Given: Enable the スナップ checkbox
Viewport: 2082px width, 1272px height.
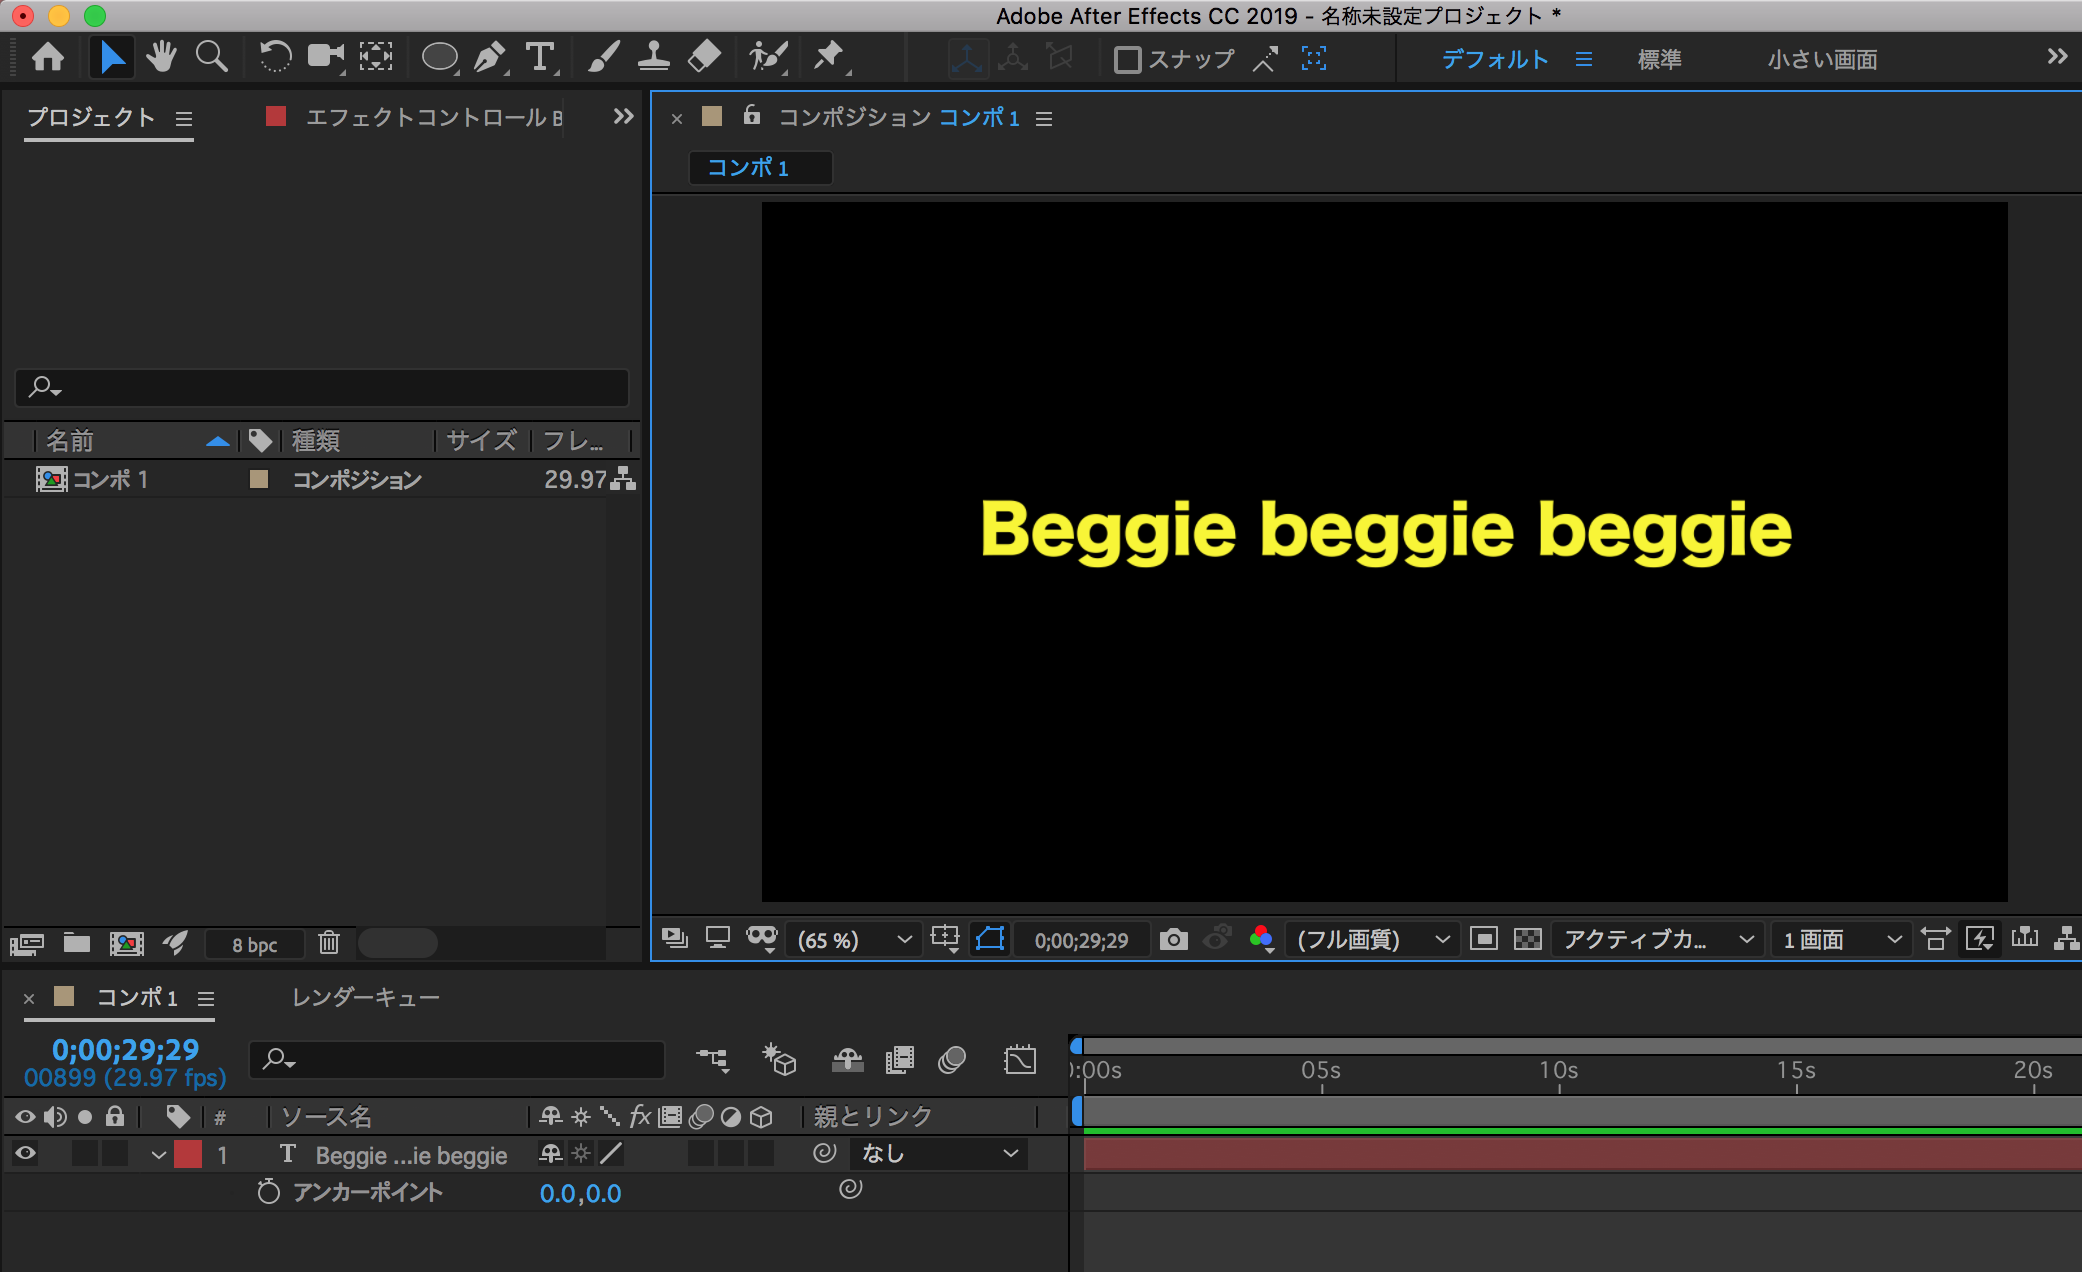Looking at the screenshot, I should (x=1128, y=60).
